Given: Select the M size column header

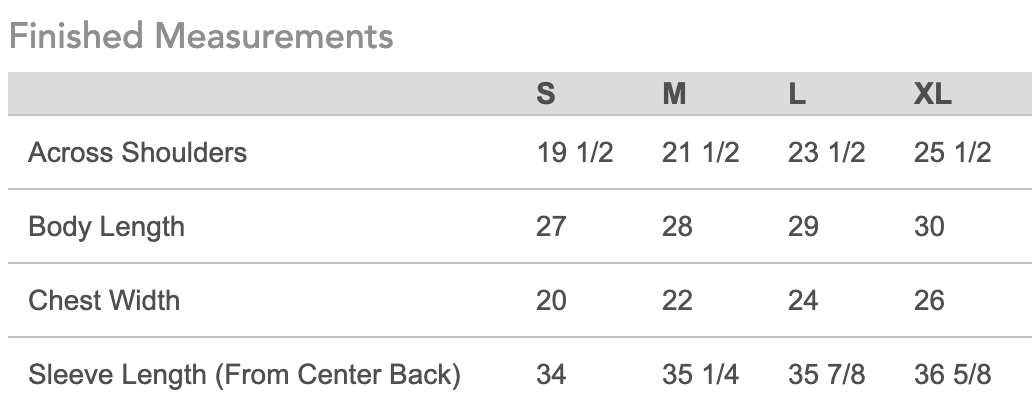Looking at the screenshot, I should 674,94.
